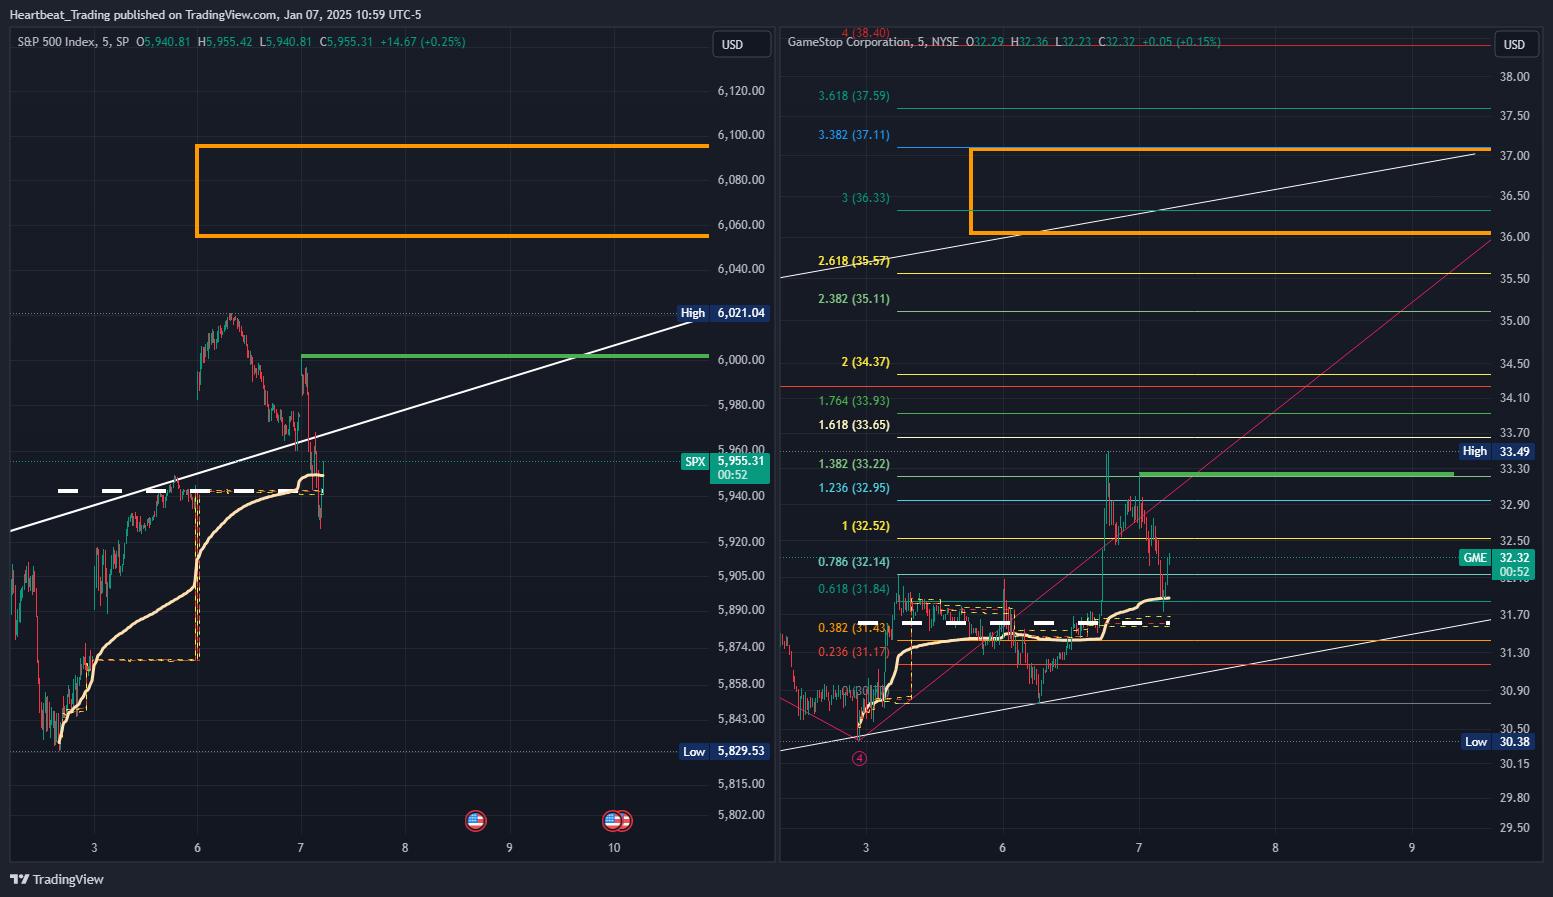The image size is (1553, 897).
Task: Select the green horizontal line on GME chart
Action: pos(1296,474)
